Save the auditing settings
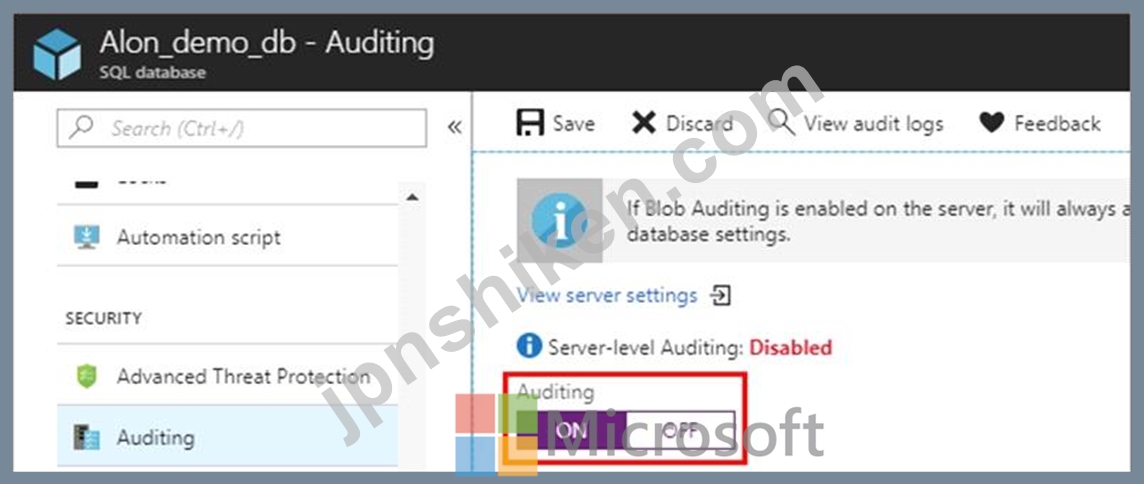This screenshot has width=1144, height=484. coord(556,123)
